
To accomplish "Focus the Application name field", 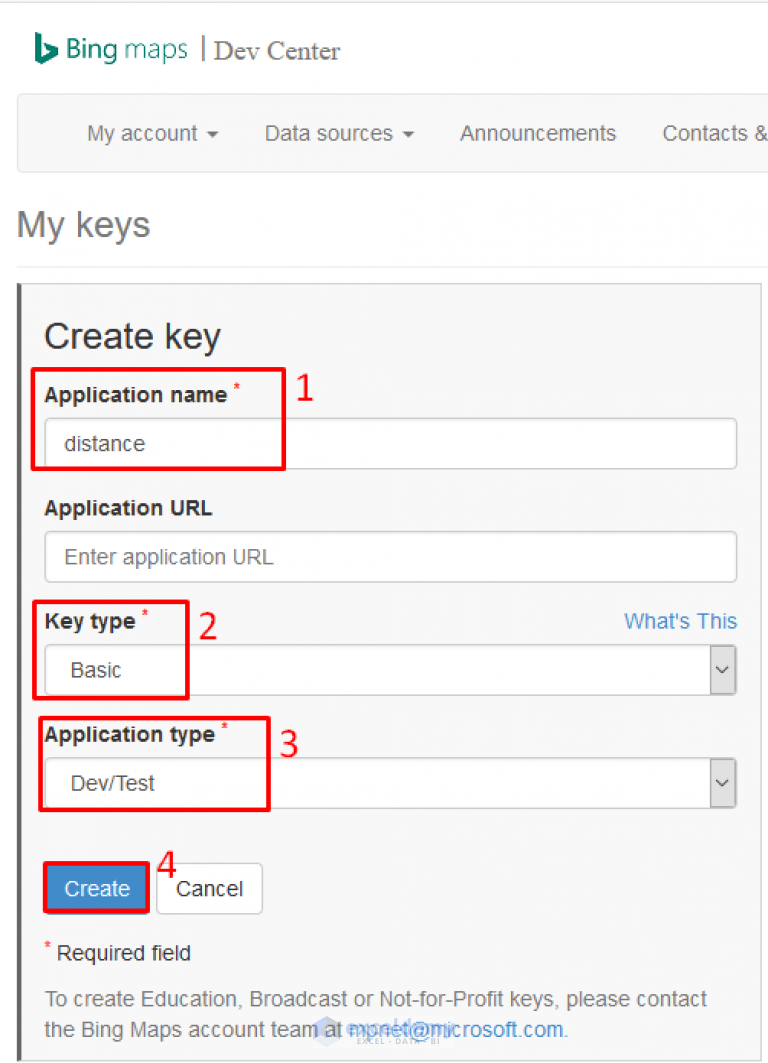I will pos(390,443).
